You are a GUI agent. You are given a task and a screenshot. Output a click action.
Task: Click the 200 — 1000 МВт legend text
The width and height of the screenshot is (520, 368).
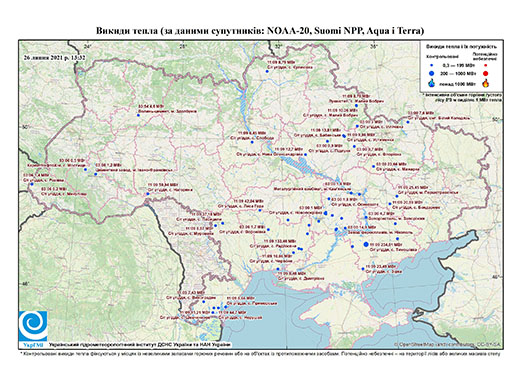tap(459, 73)
